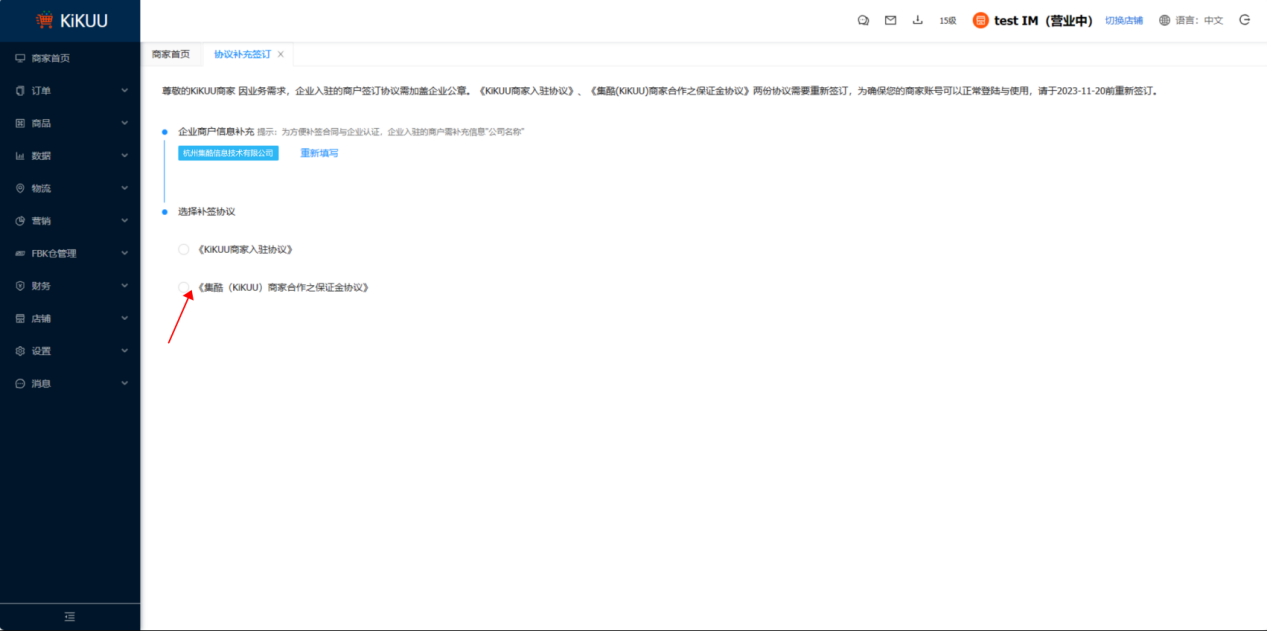Click the 财务 shield icon
Viewport: 1267px width, 631px height.
[x=20, y=286]
